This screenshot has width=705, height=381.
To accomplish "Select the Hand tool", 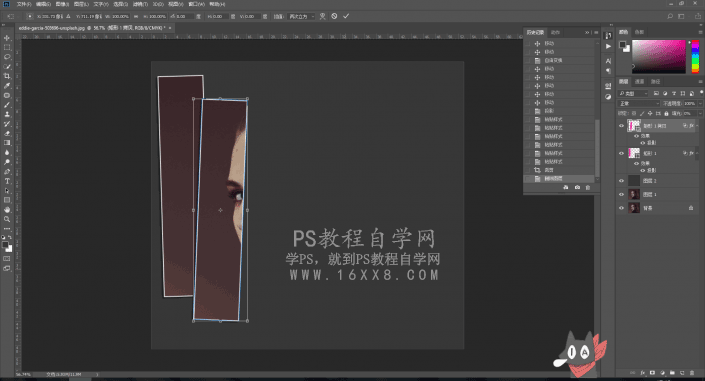I will (x=7, y=210).
